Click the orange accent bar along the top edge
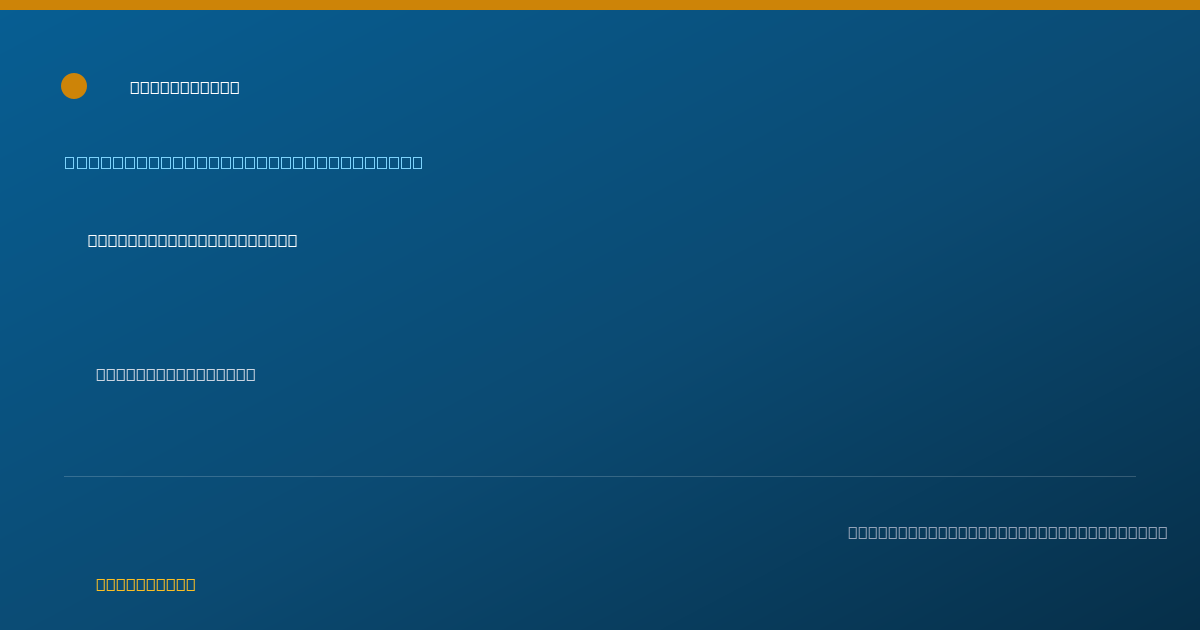The height and width of the screenshot is (630, 1200). point(600,5)
